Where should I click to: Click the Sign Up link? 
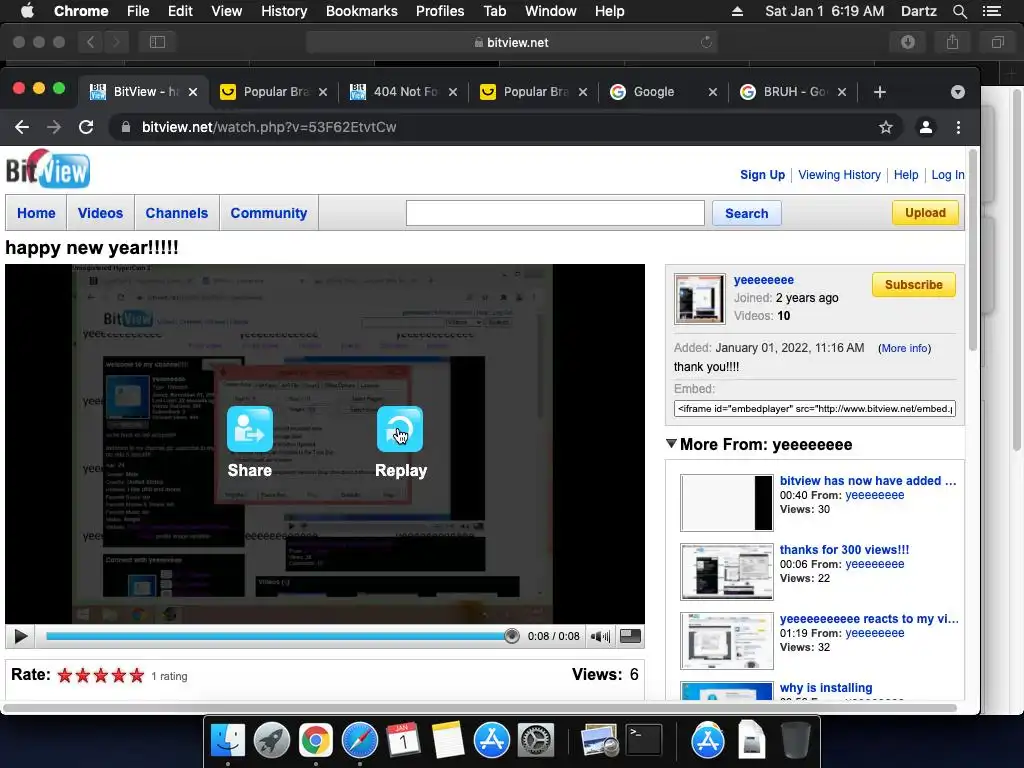pyautogui.click(x=762, y=174)
